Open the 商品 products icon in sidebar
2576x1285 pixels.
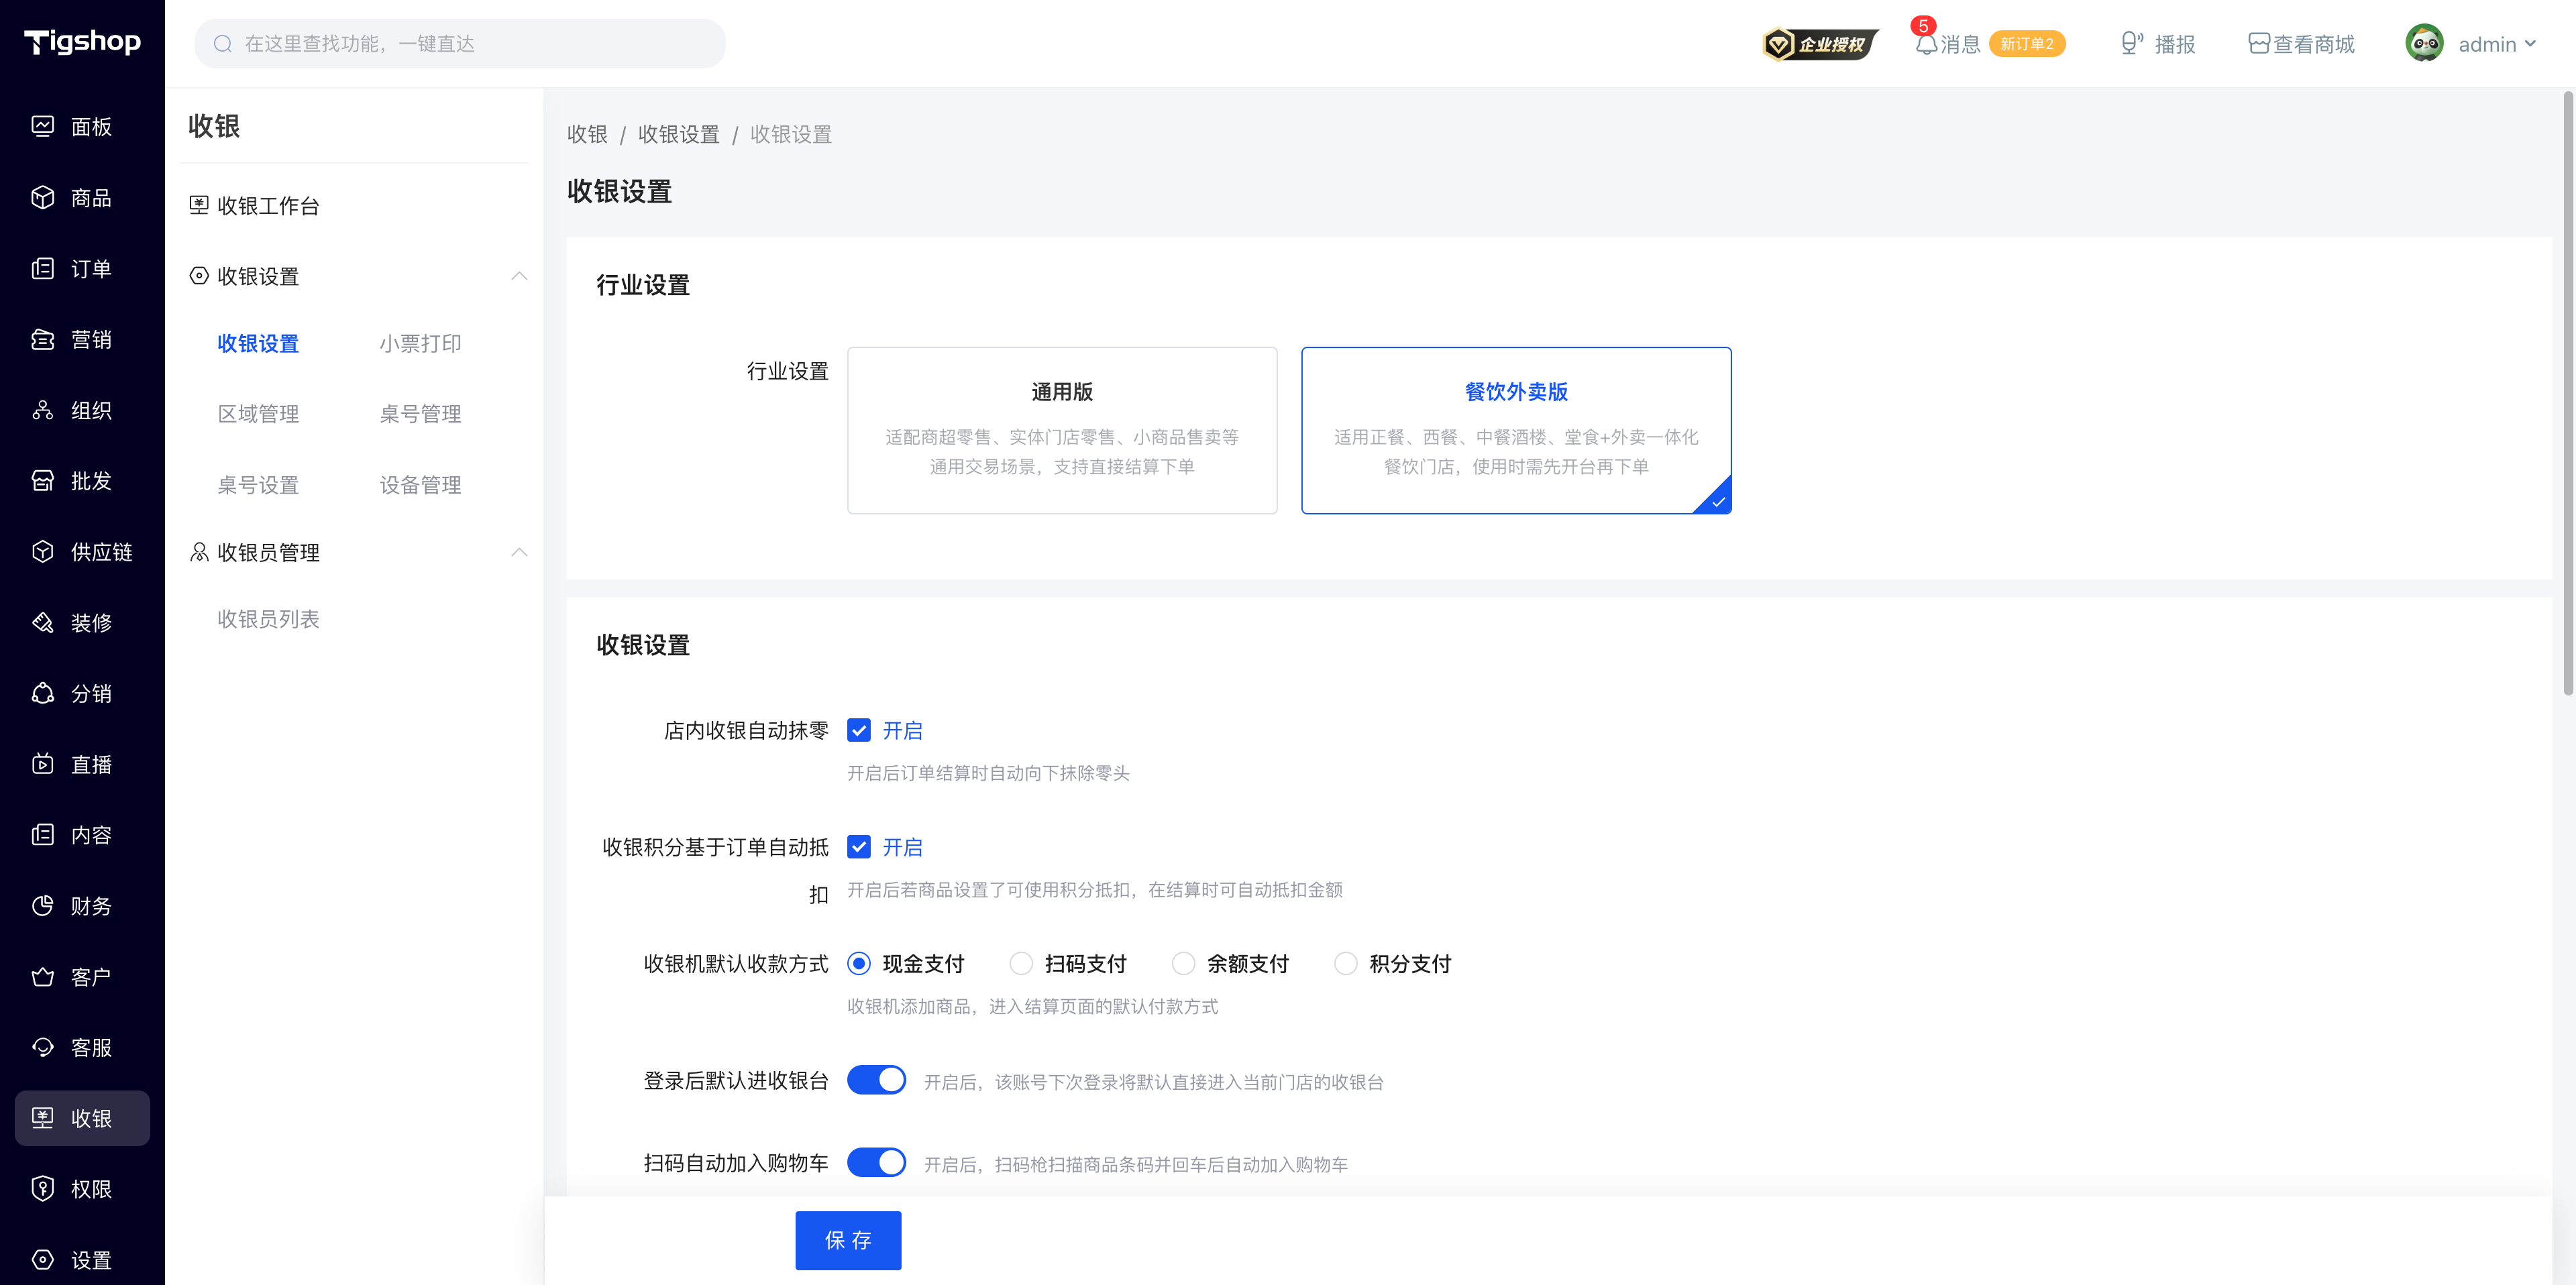point(42,197)
